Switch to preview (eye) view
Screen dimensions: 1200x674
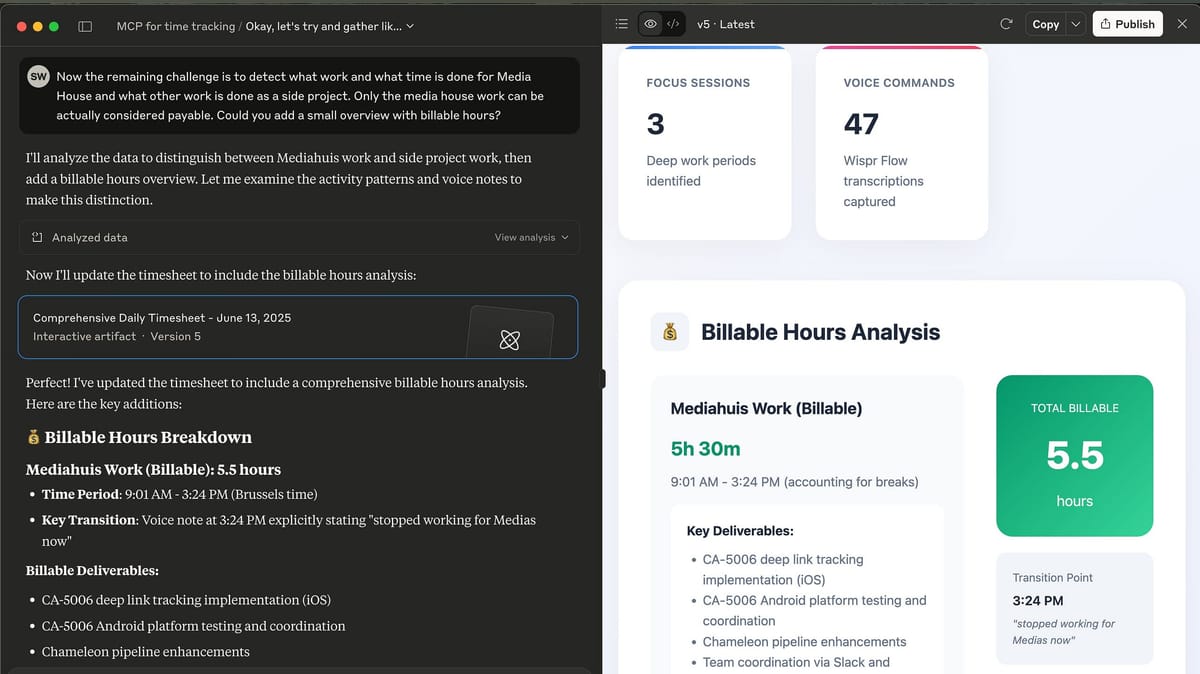651,24
